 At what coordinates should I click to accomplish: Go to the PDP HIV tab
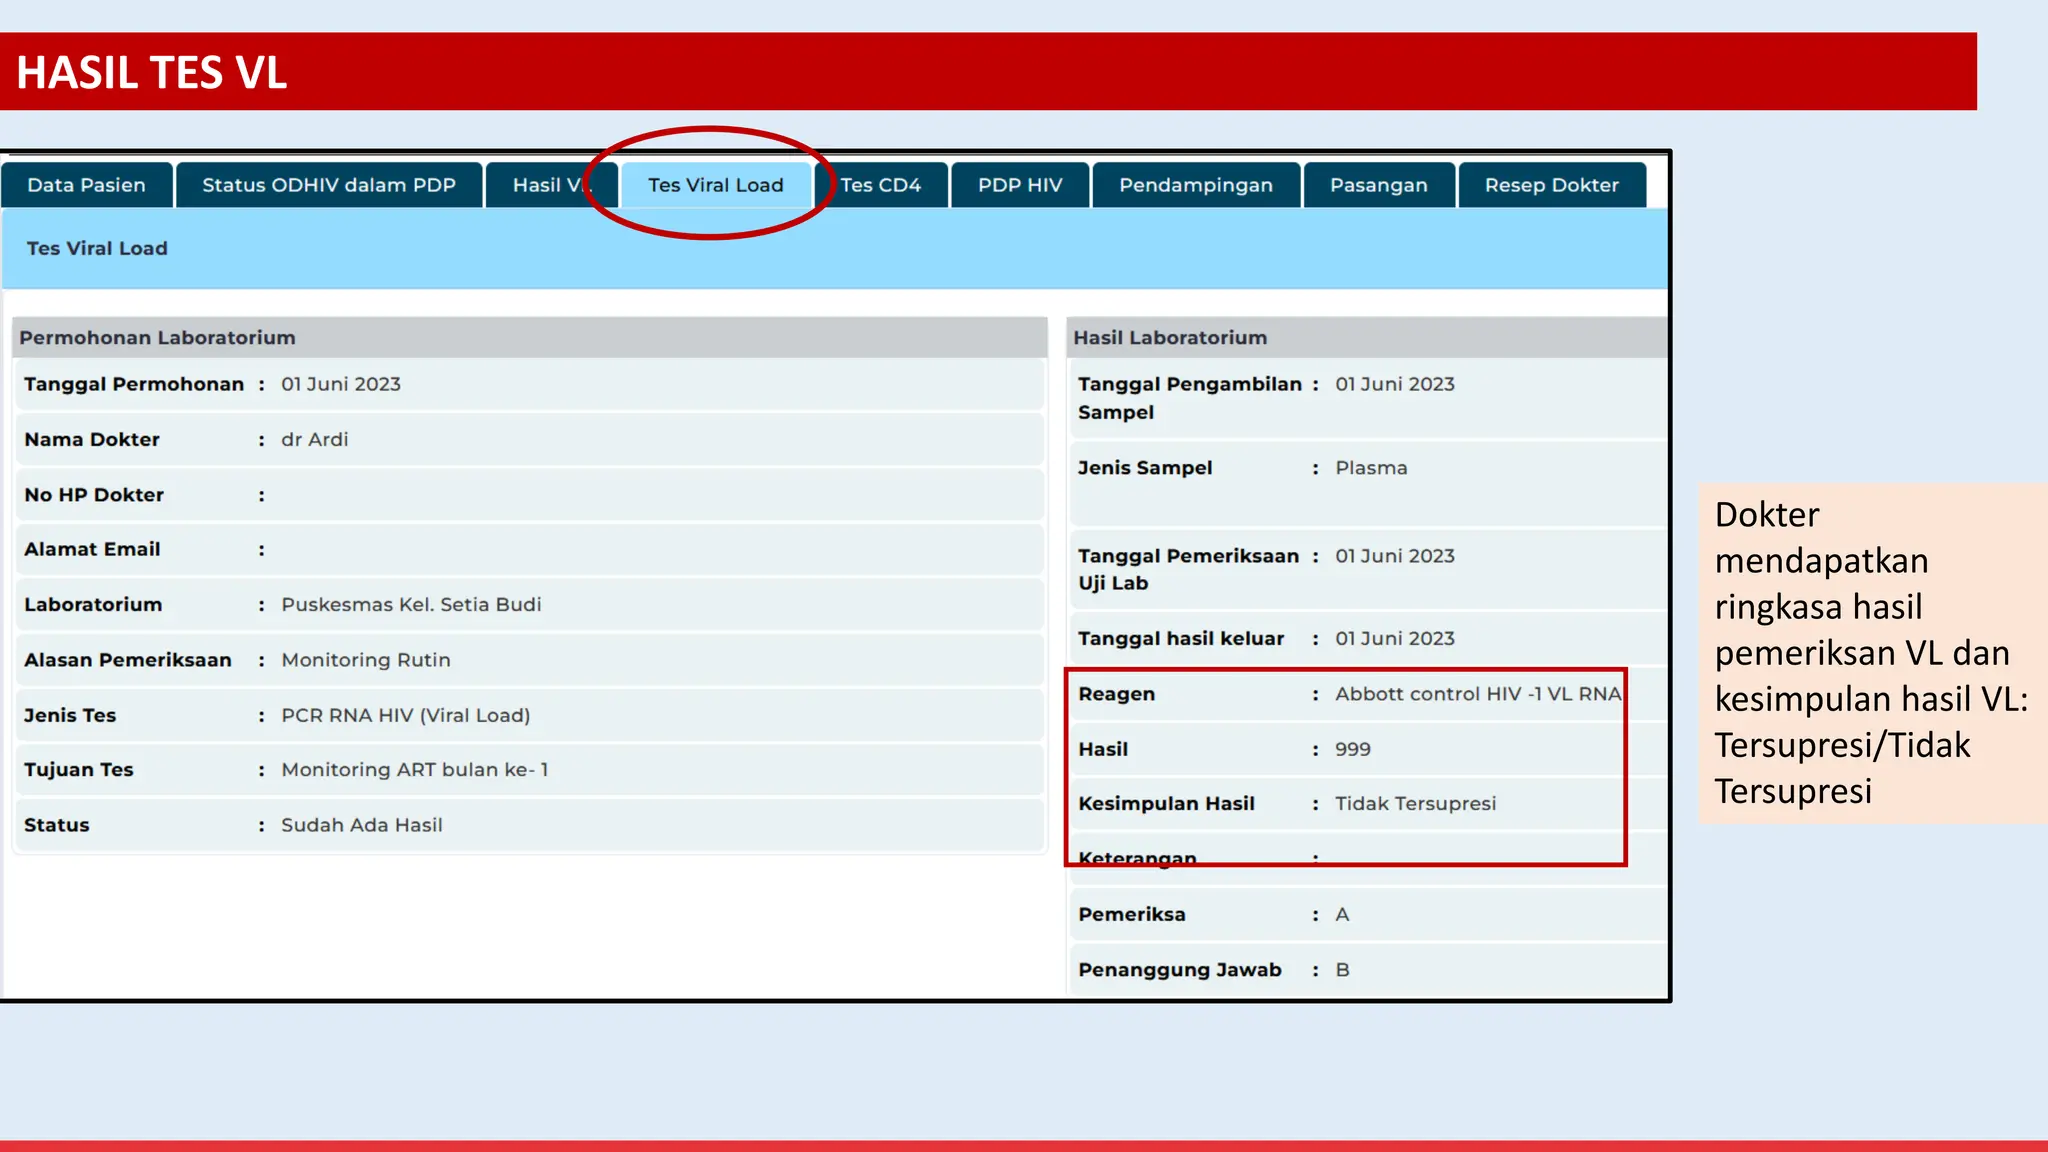point(1020,185)
